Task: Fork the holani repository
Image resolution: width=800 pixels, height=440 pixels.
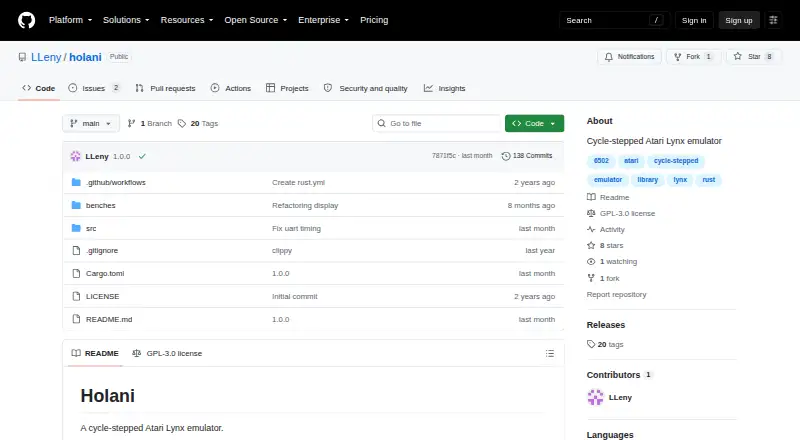Action: tap(693, 57)
